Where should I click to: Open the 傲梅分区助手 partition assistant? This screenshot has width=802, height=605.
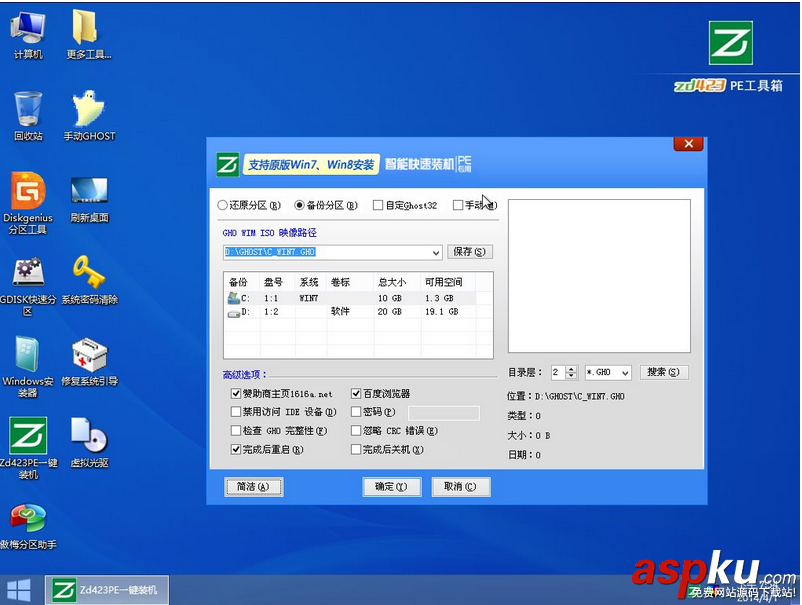[x=28, y=520]
